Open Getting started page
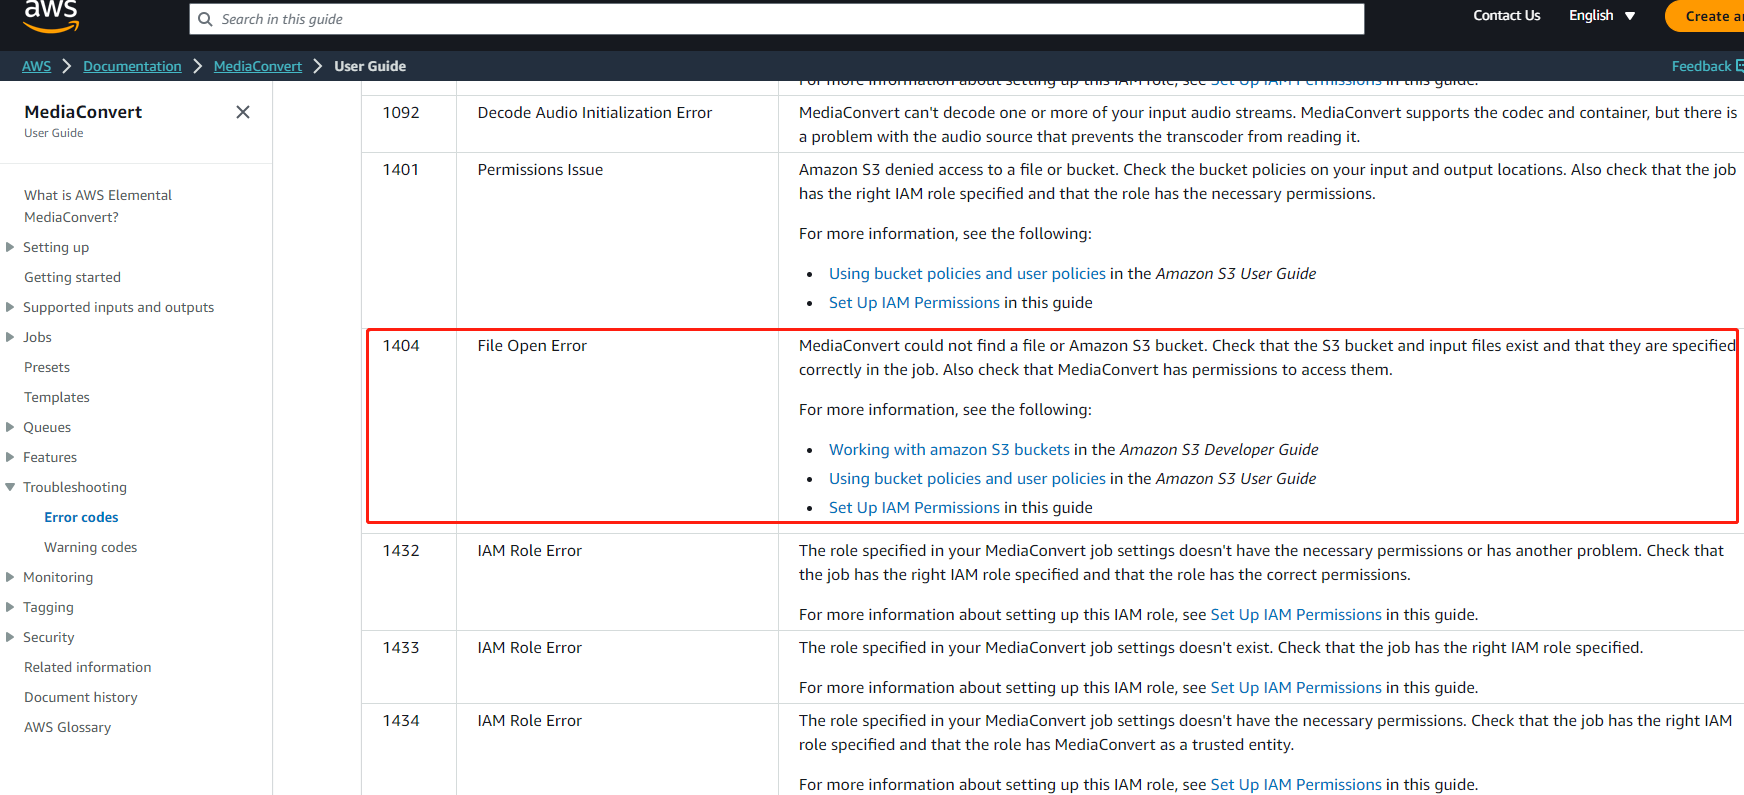 click(72, 277)
